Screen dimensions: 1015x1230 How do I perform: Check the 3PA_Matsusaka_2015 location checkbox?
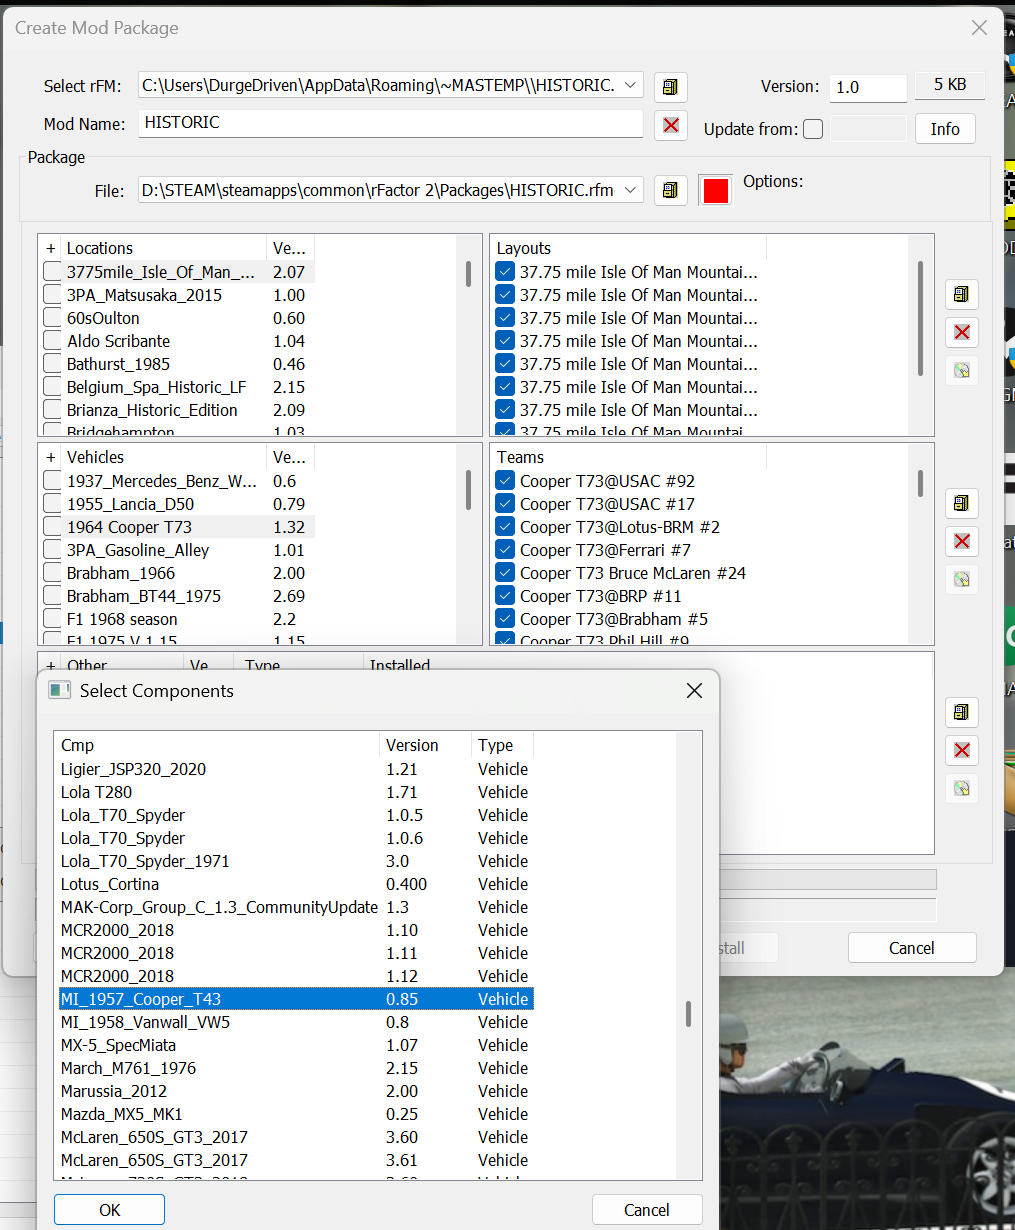pos(53,295)
